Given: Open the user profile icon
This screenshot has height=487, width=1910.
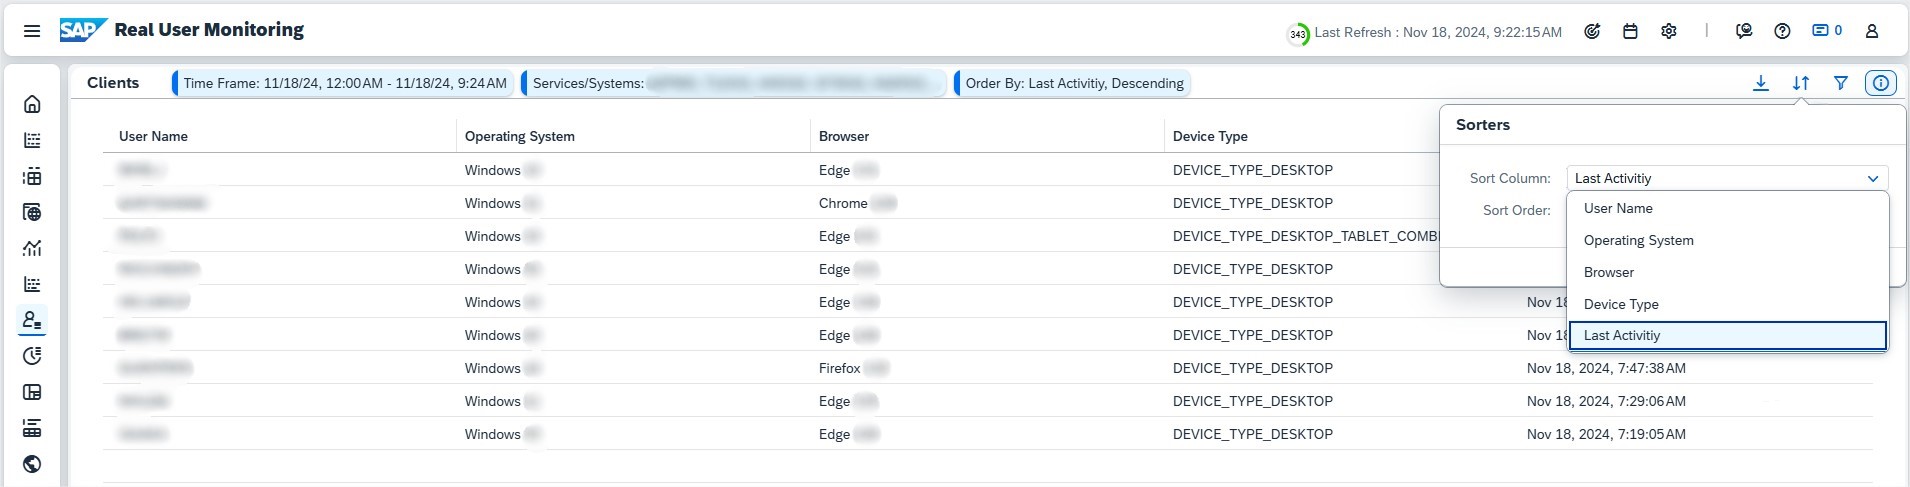Looking at the screenshot, I should (x=1871, y=31).
